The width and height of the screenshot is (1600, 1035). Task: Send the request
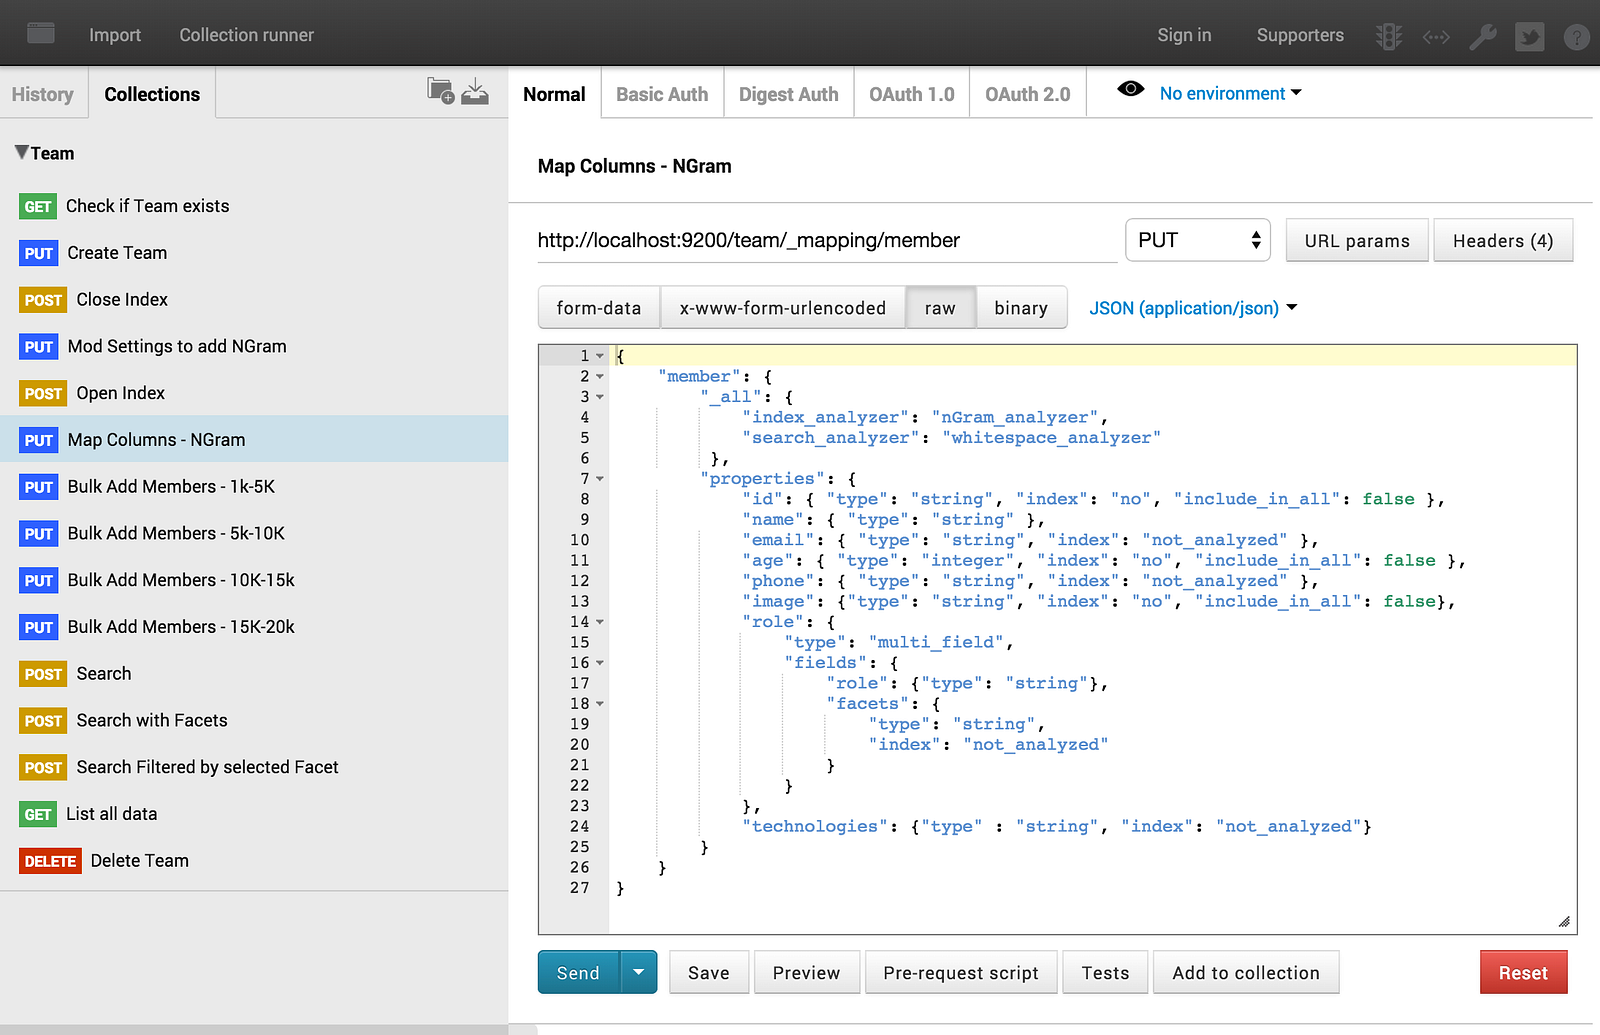pos(579,972)
